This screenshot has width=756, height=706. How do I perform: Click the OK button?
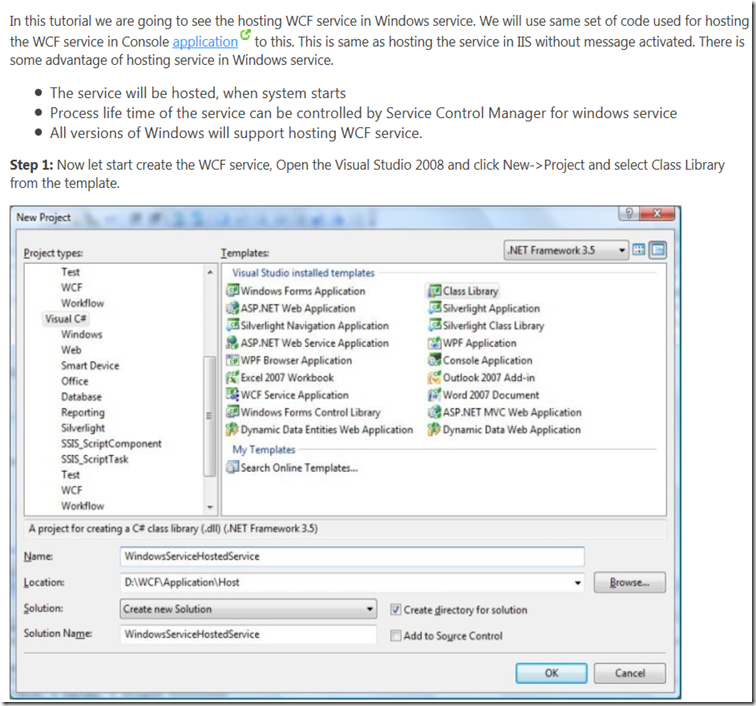click(x=552, y=673)
